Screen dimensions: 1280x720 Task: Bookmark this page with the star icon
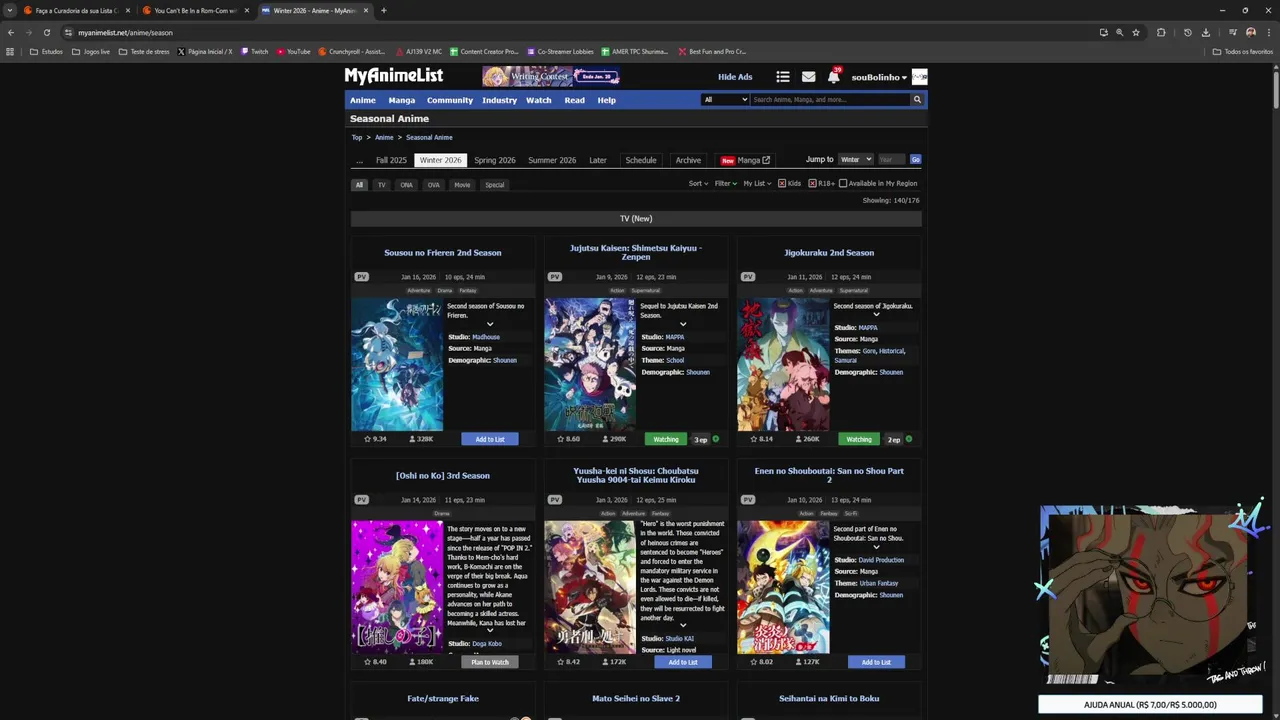pyautogui.click(x=1136, y=32)
